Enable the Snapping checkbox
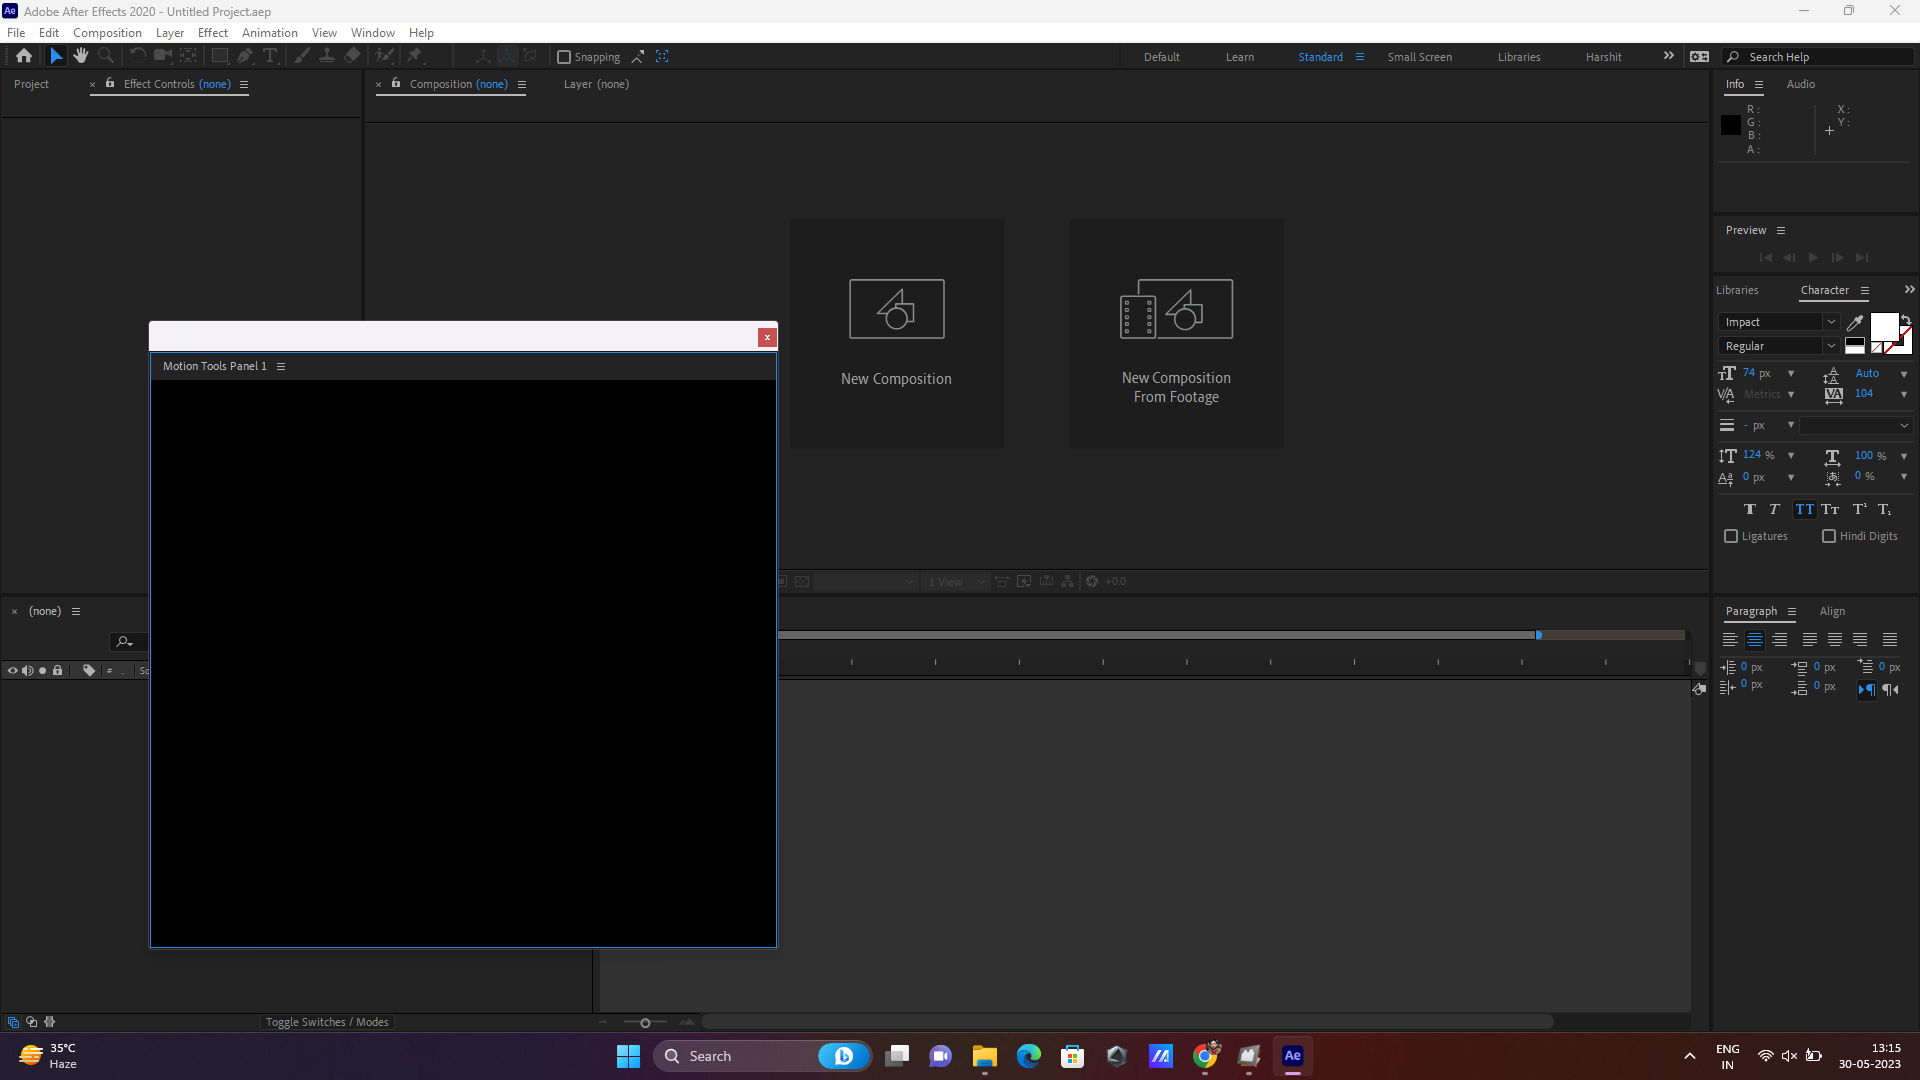The width and height of the screenshot is (1920, 1080). 565,57
